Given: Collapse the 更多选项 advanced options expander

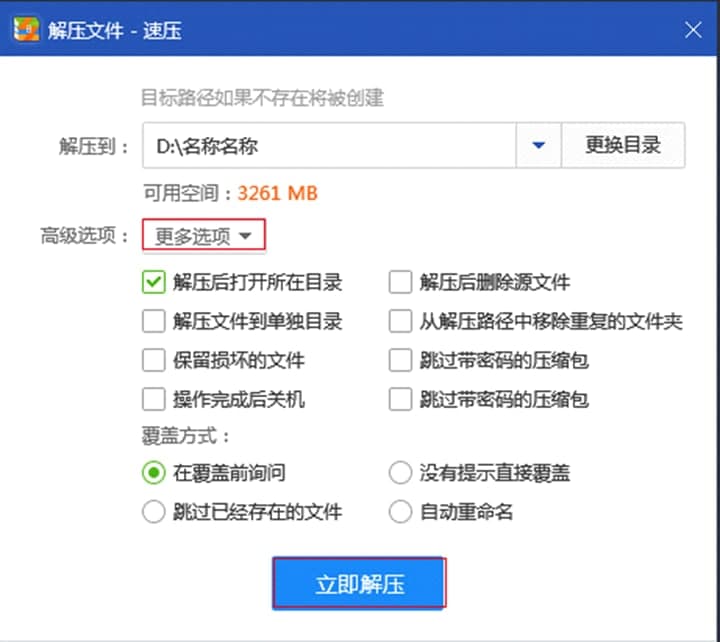Looking at the screenshot, I should [204, 237].
